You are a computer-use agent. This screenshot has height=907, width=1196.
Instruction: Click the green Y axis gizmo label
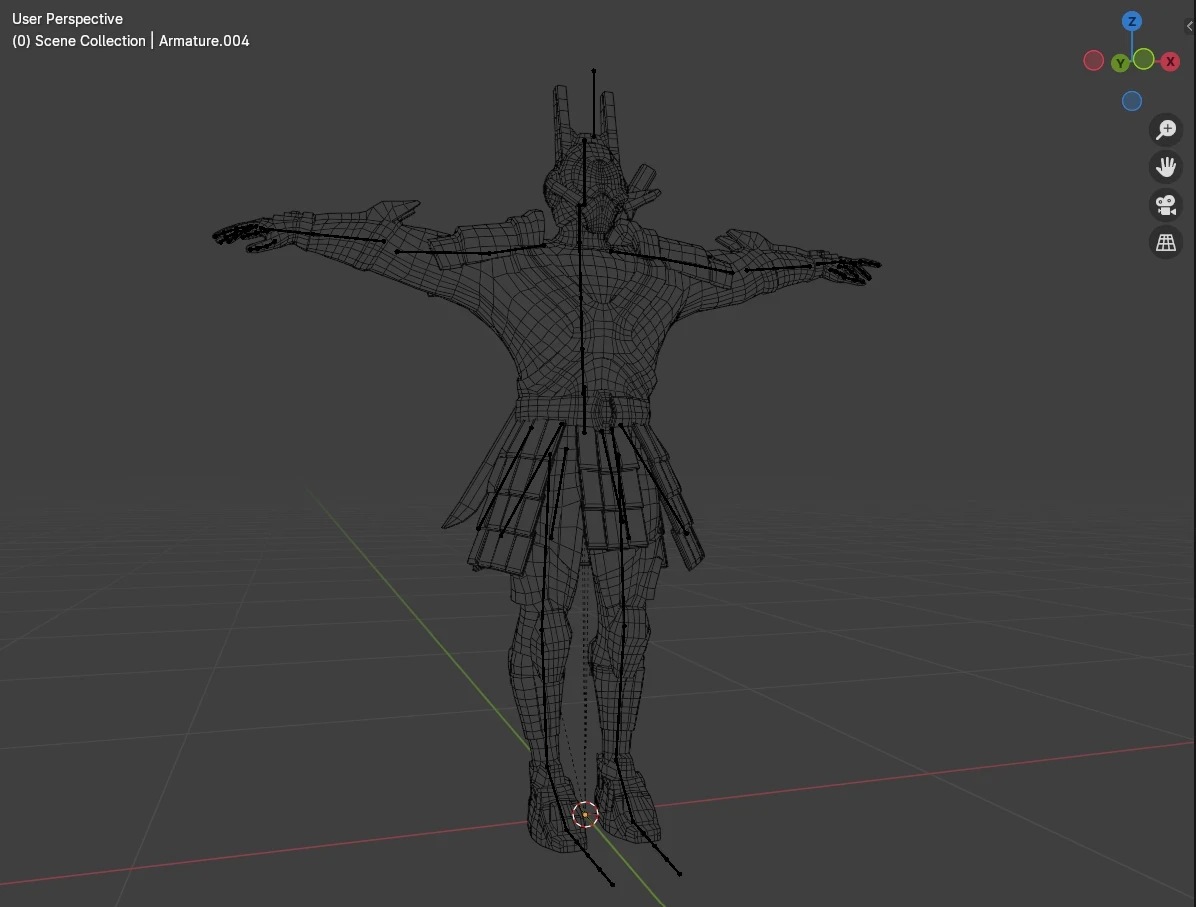point(1120,63)
